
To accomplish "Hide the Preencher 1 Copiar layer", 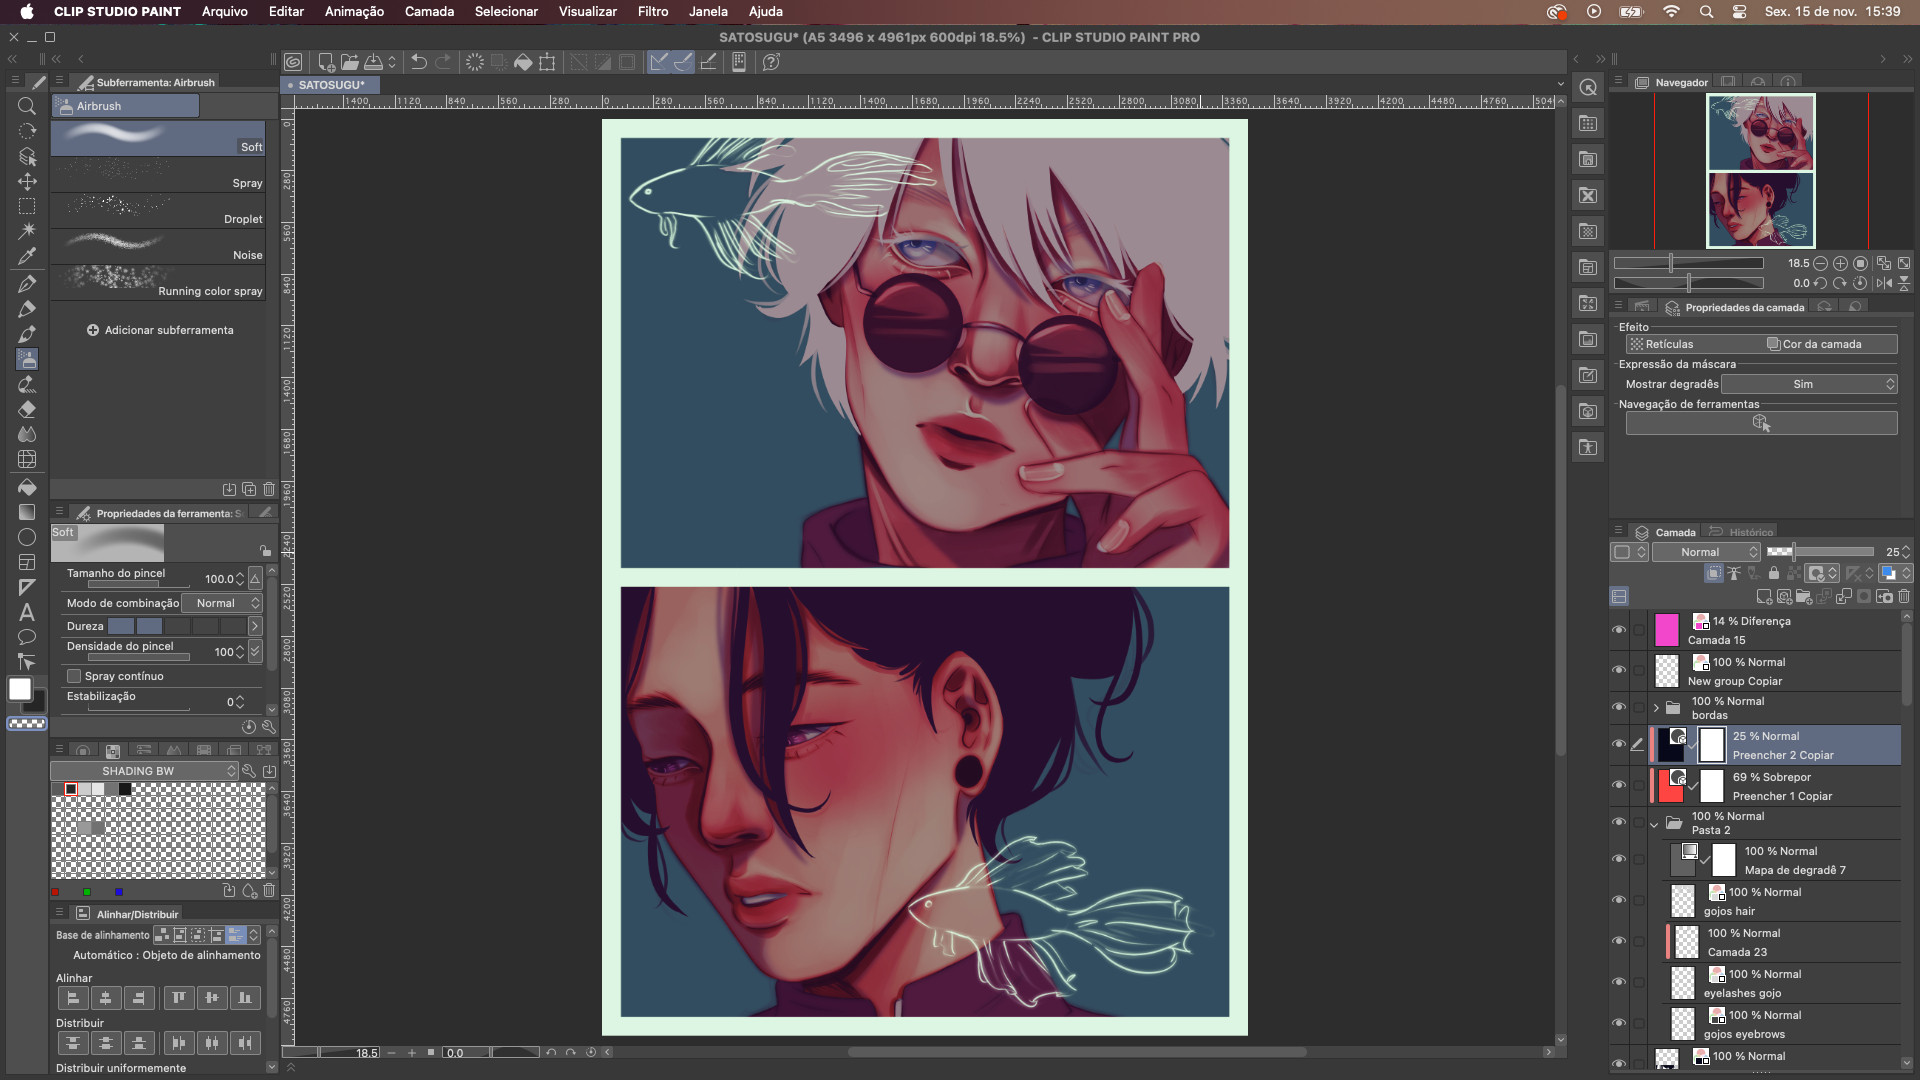I will point(1619,785).
